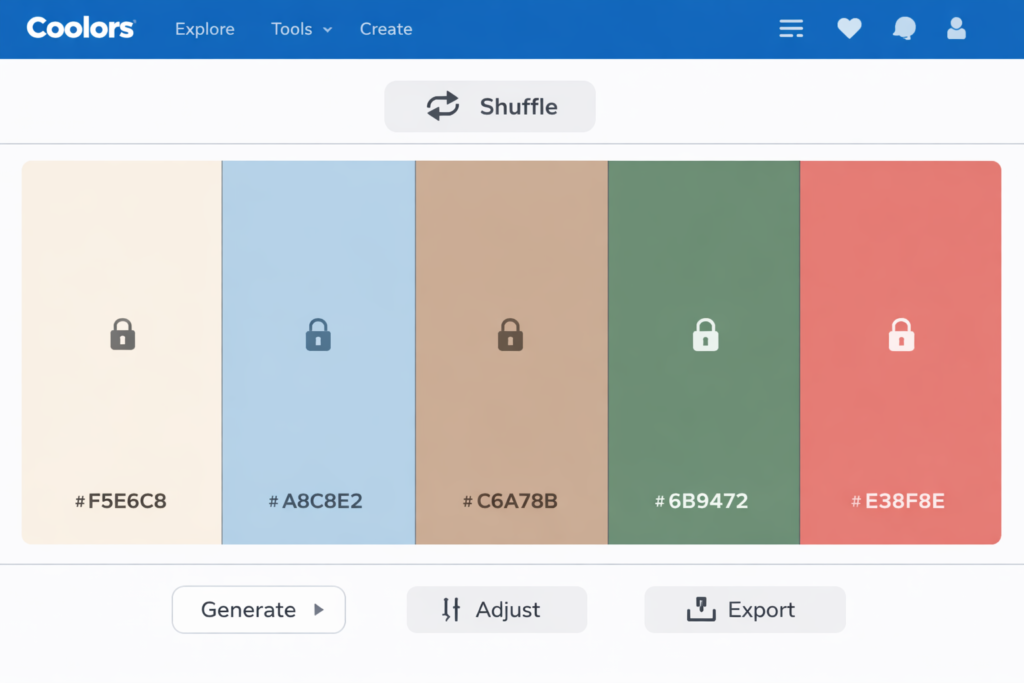Viewport: 1024px width, 683px height.
Task: Open the palettes list hamburger icon
Action: (x=791, y=28)
